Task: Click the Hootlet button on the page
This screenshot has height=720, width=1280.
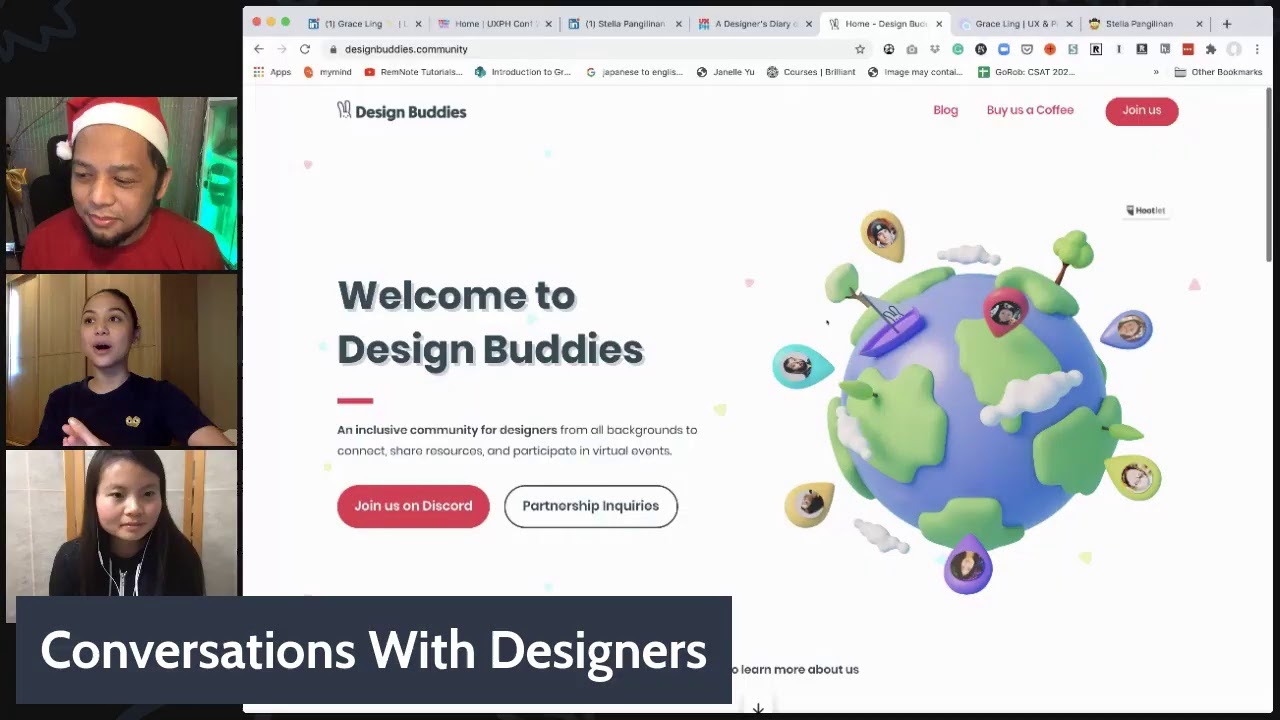Action: coord(1146,210)
